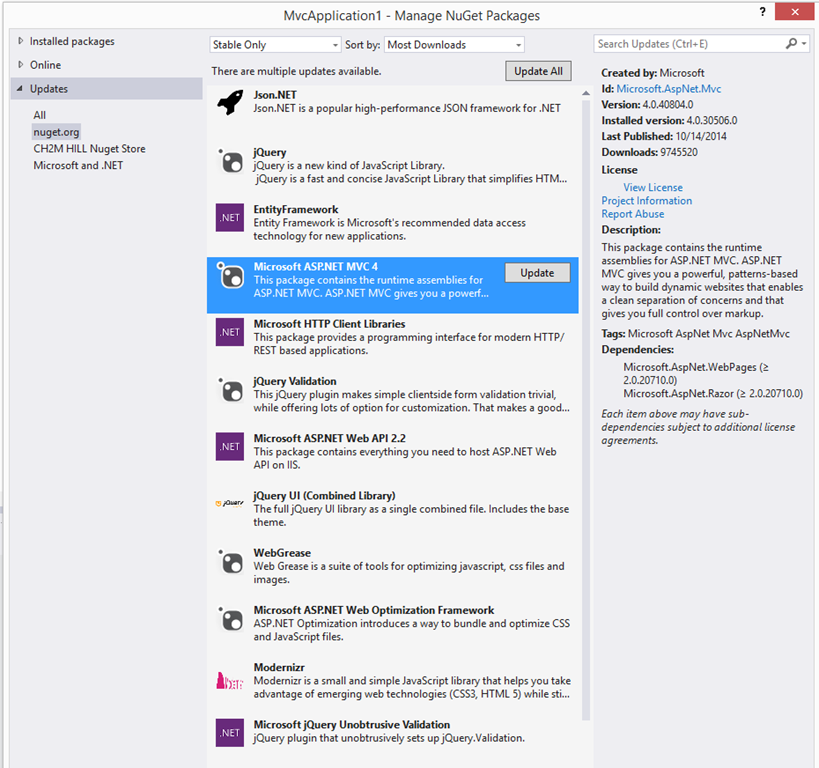
Task: Click the Microsoft HTTP Client Libraries icon
Action: click(230, 332)
